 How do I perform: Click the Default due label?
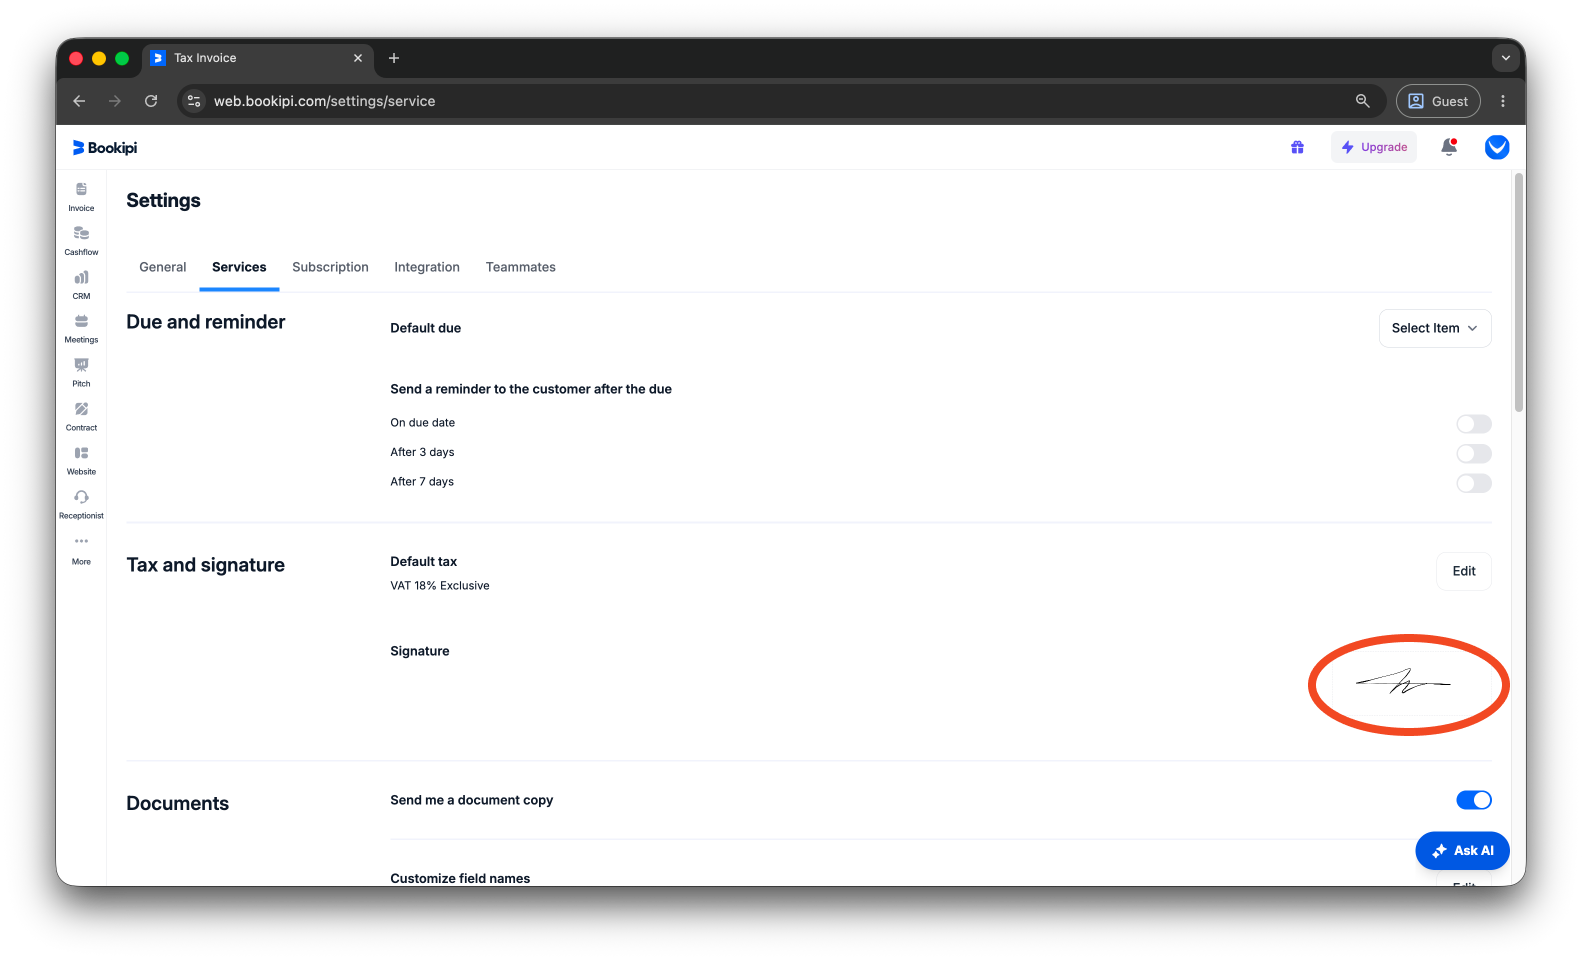tap(425, 328)
